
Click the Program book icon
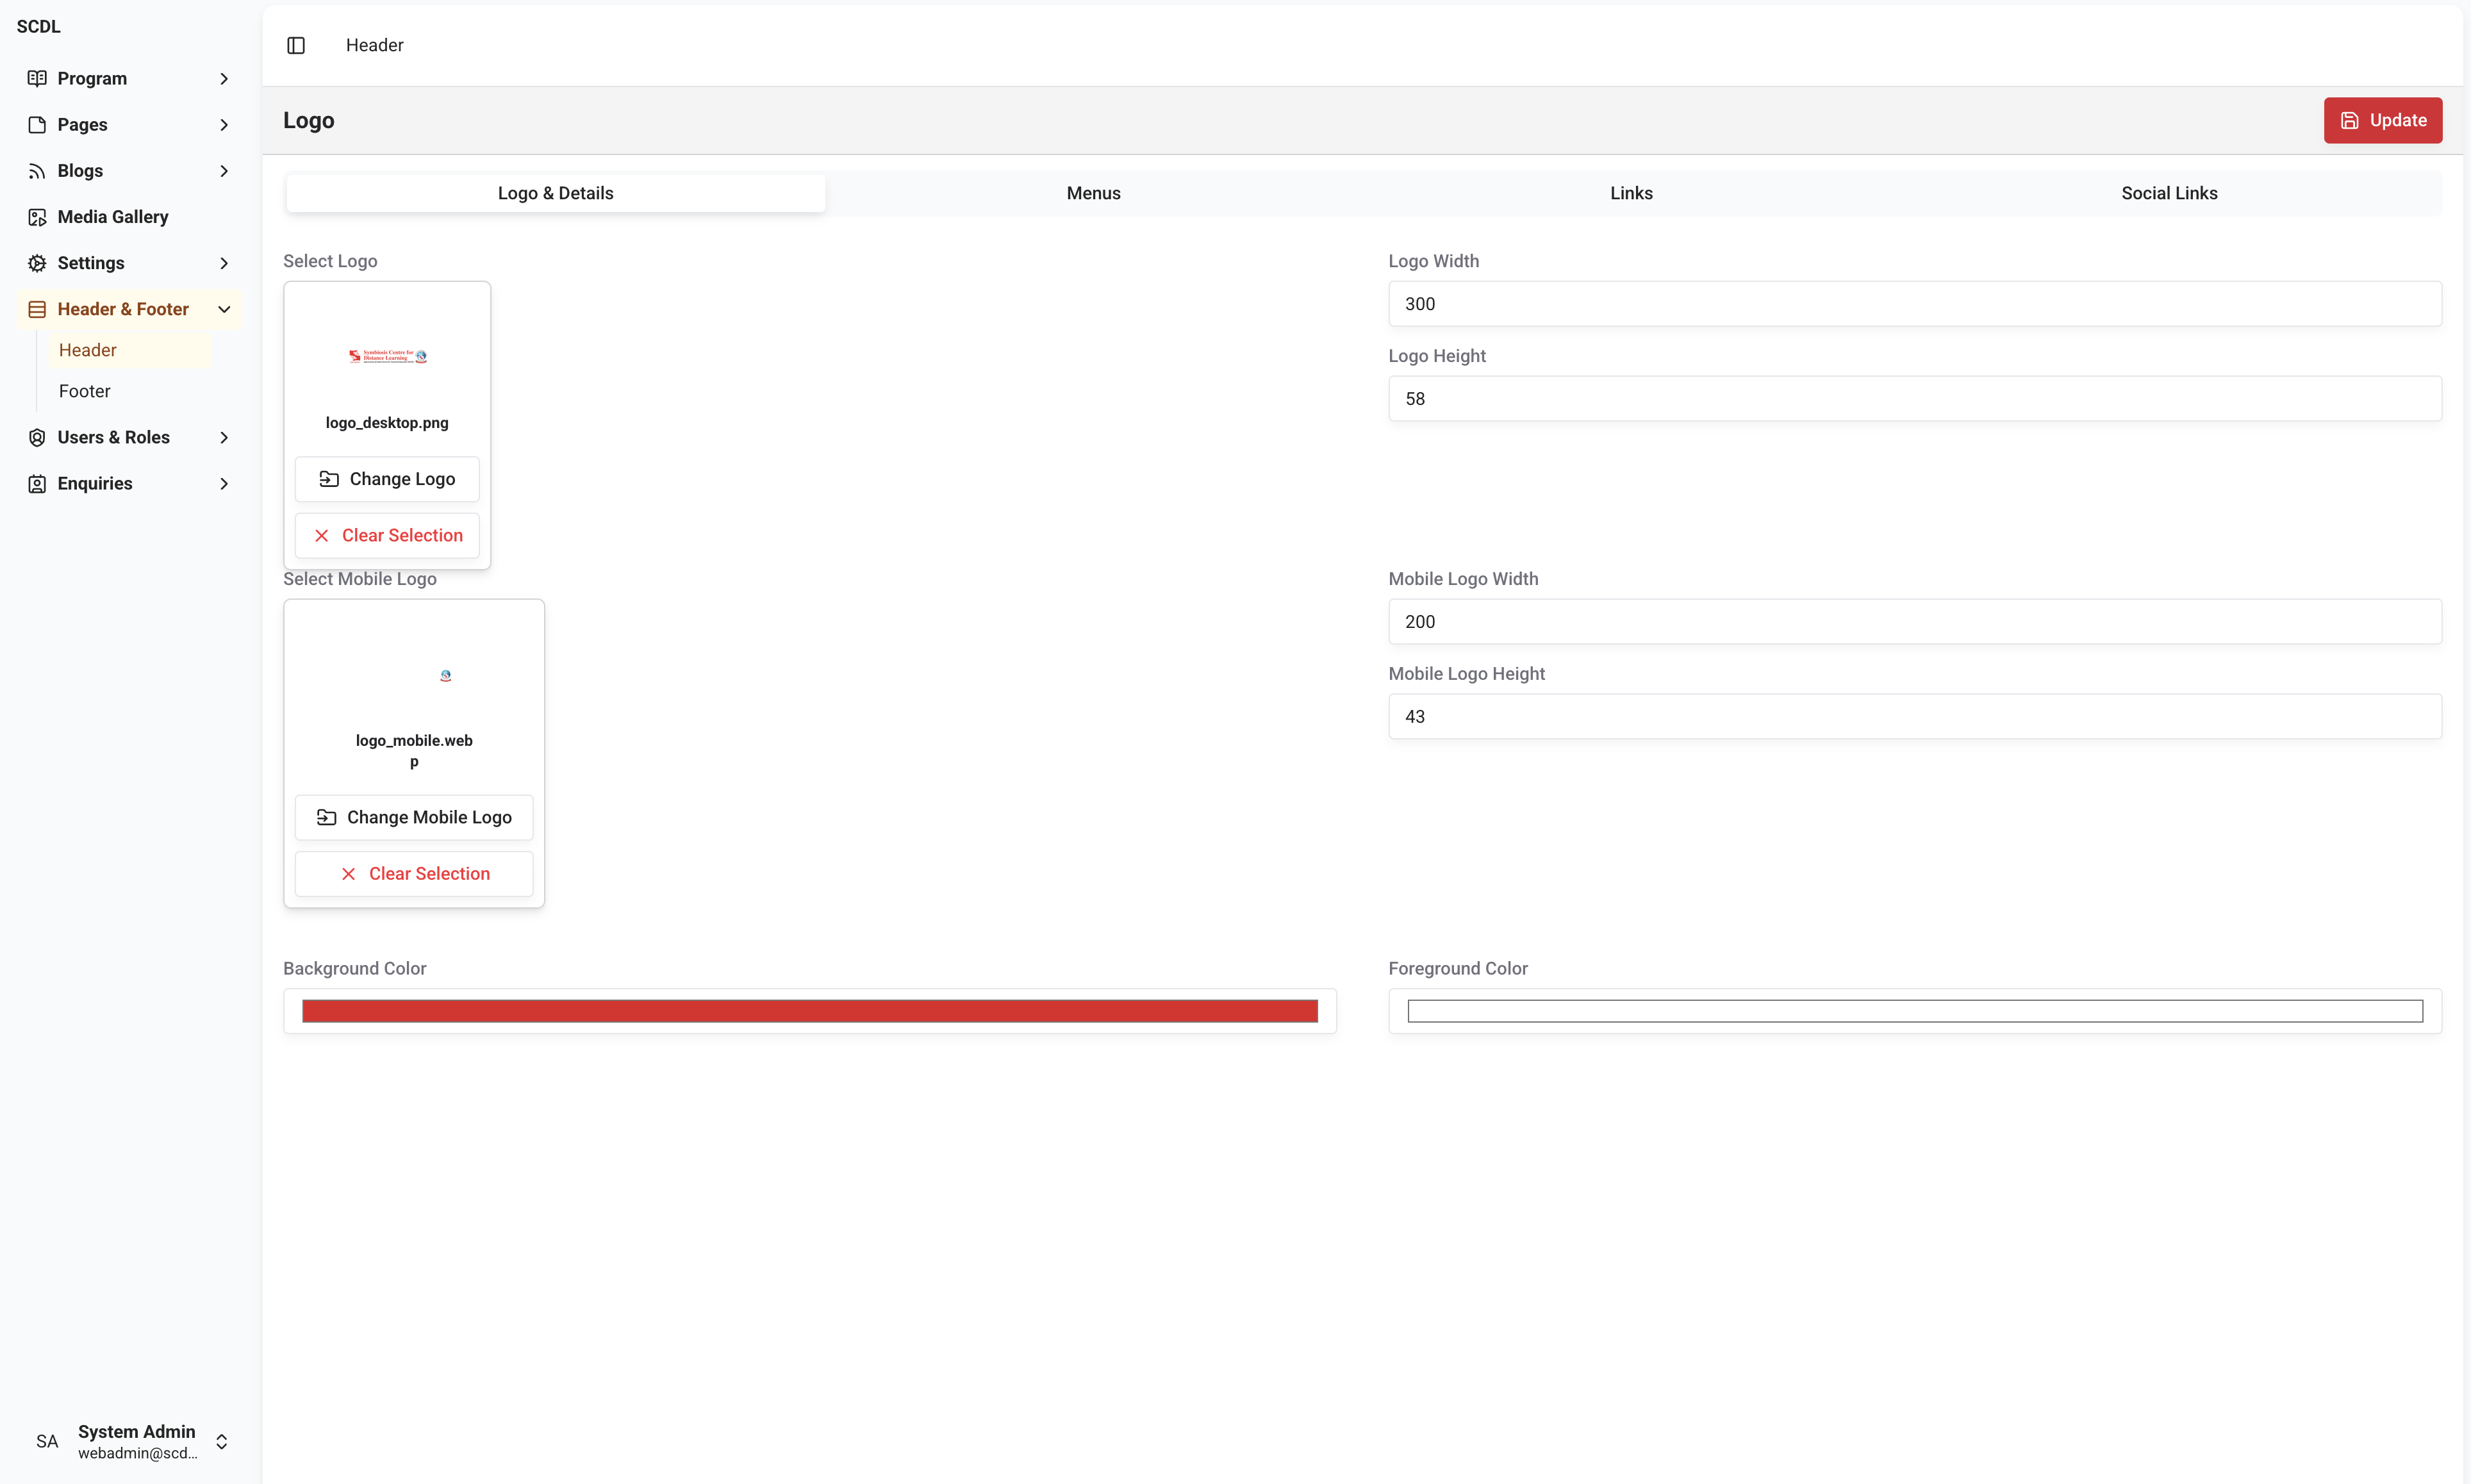click(37, 78)
